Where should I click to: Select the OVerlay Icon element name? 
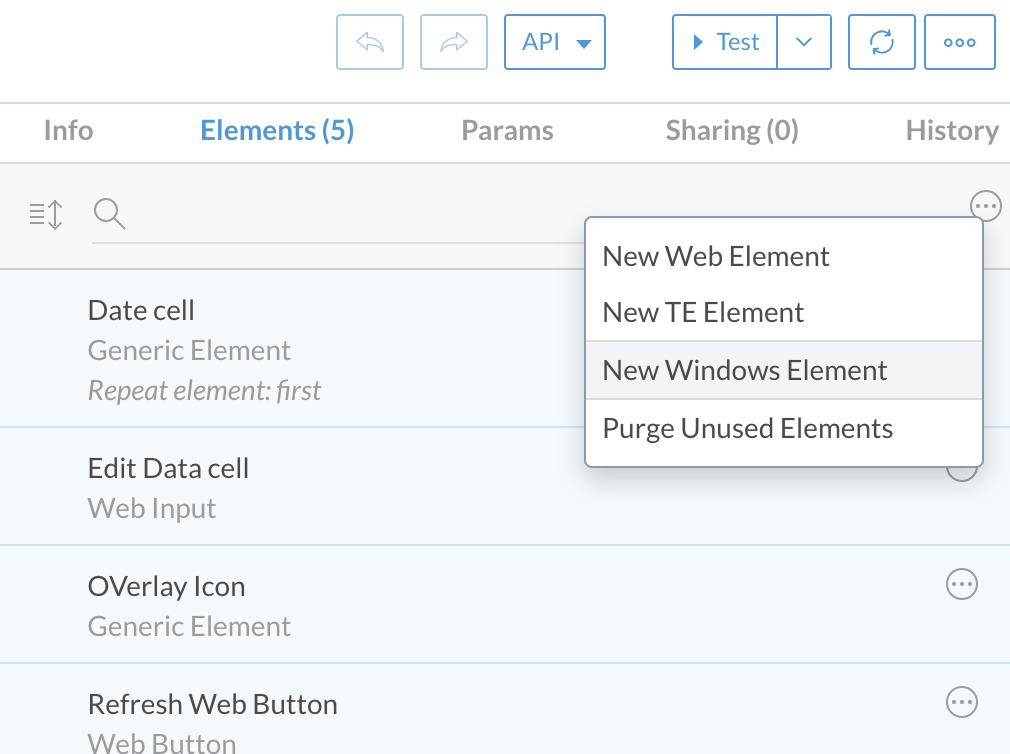point(166,587)
